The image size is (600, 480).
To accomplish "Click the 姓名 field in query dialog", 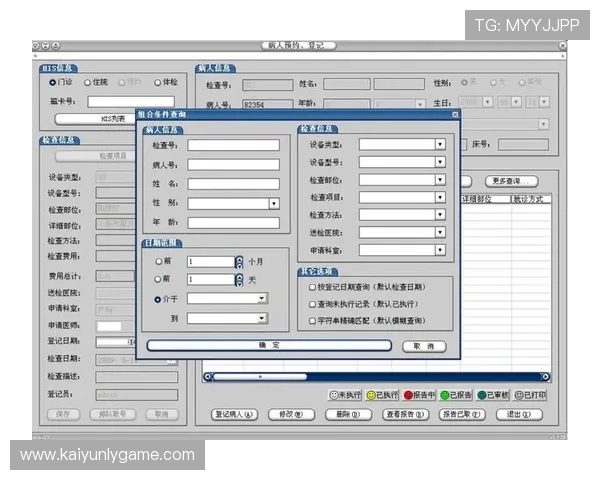I will tap(233, 184).
